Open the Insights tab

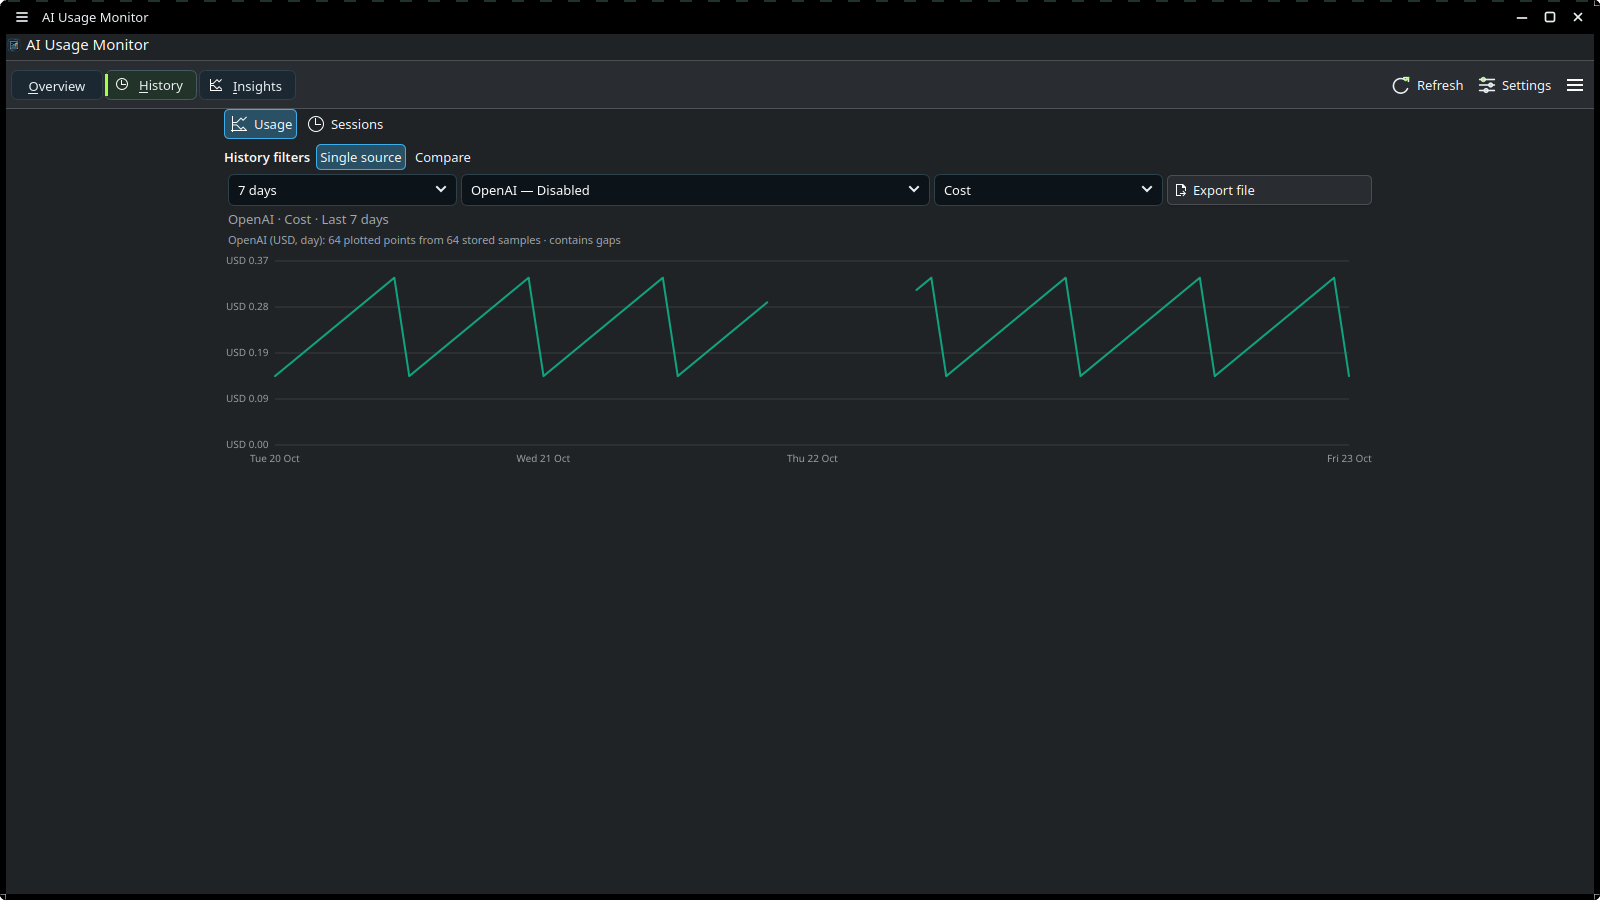(x=247, y=86)
